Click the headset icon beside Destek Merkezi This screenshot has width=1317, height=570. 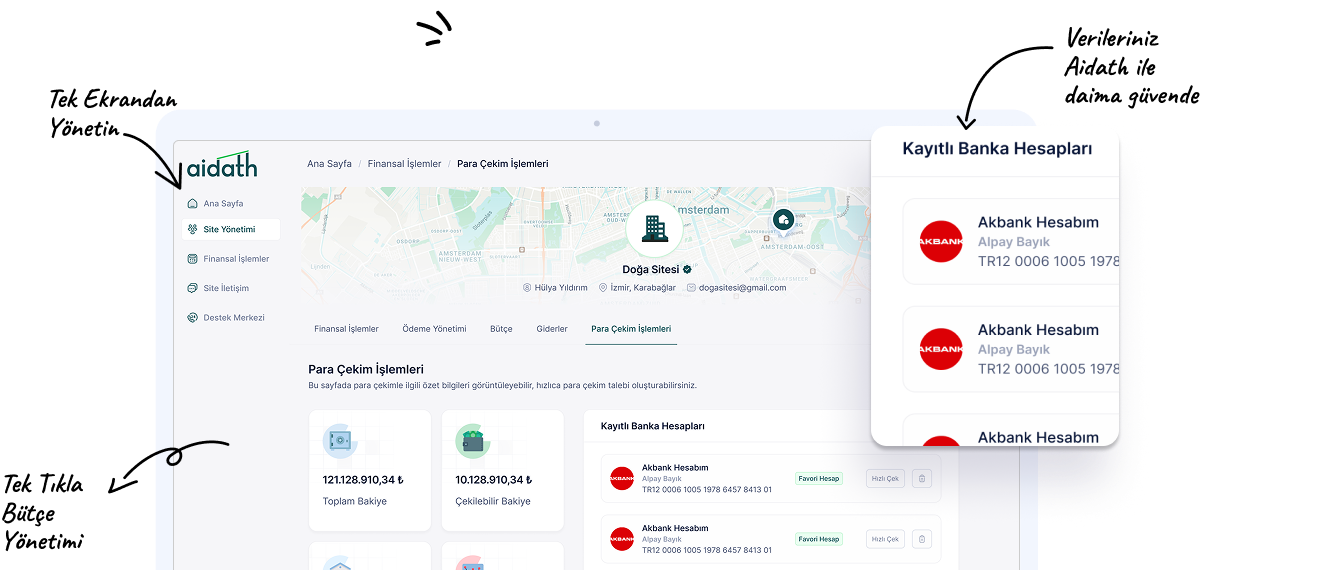[193, 318]
